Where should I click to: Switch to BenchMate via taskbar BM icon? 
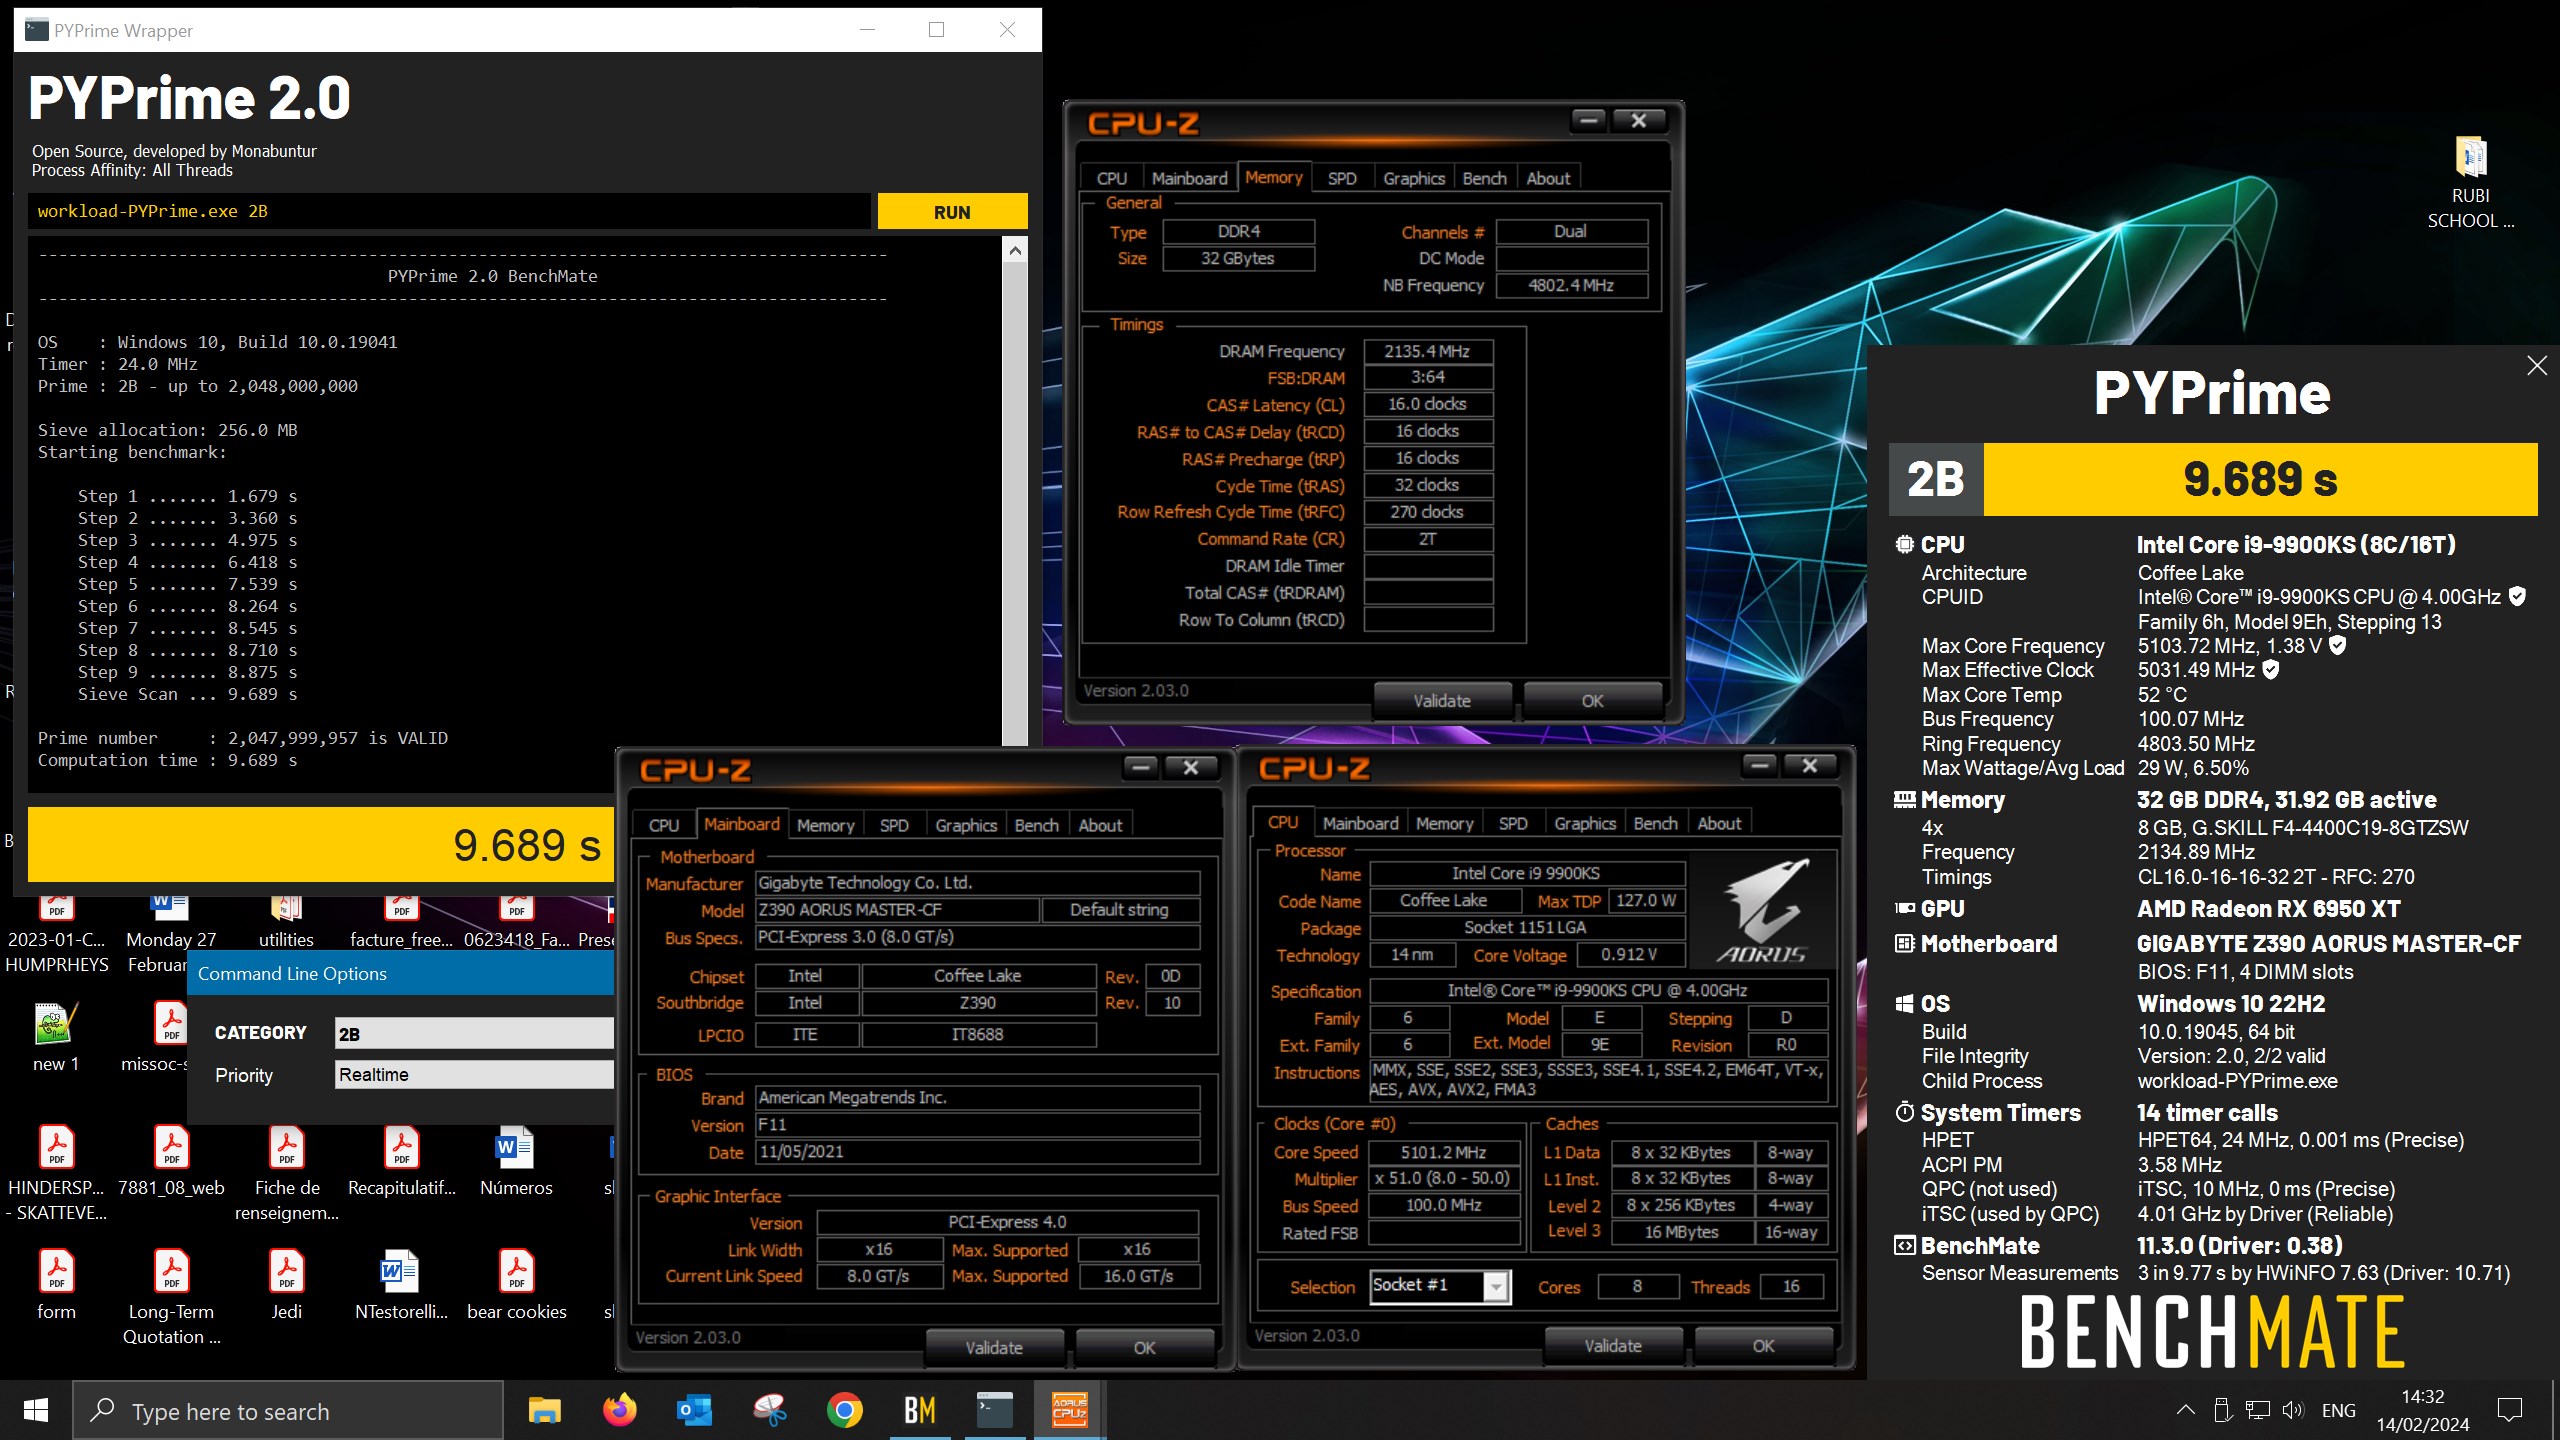[x=920, y=1410]
